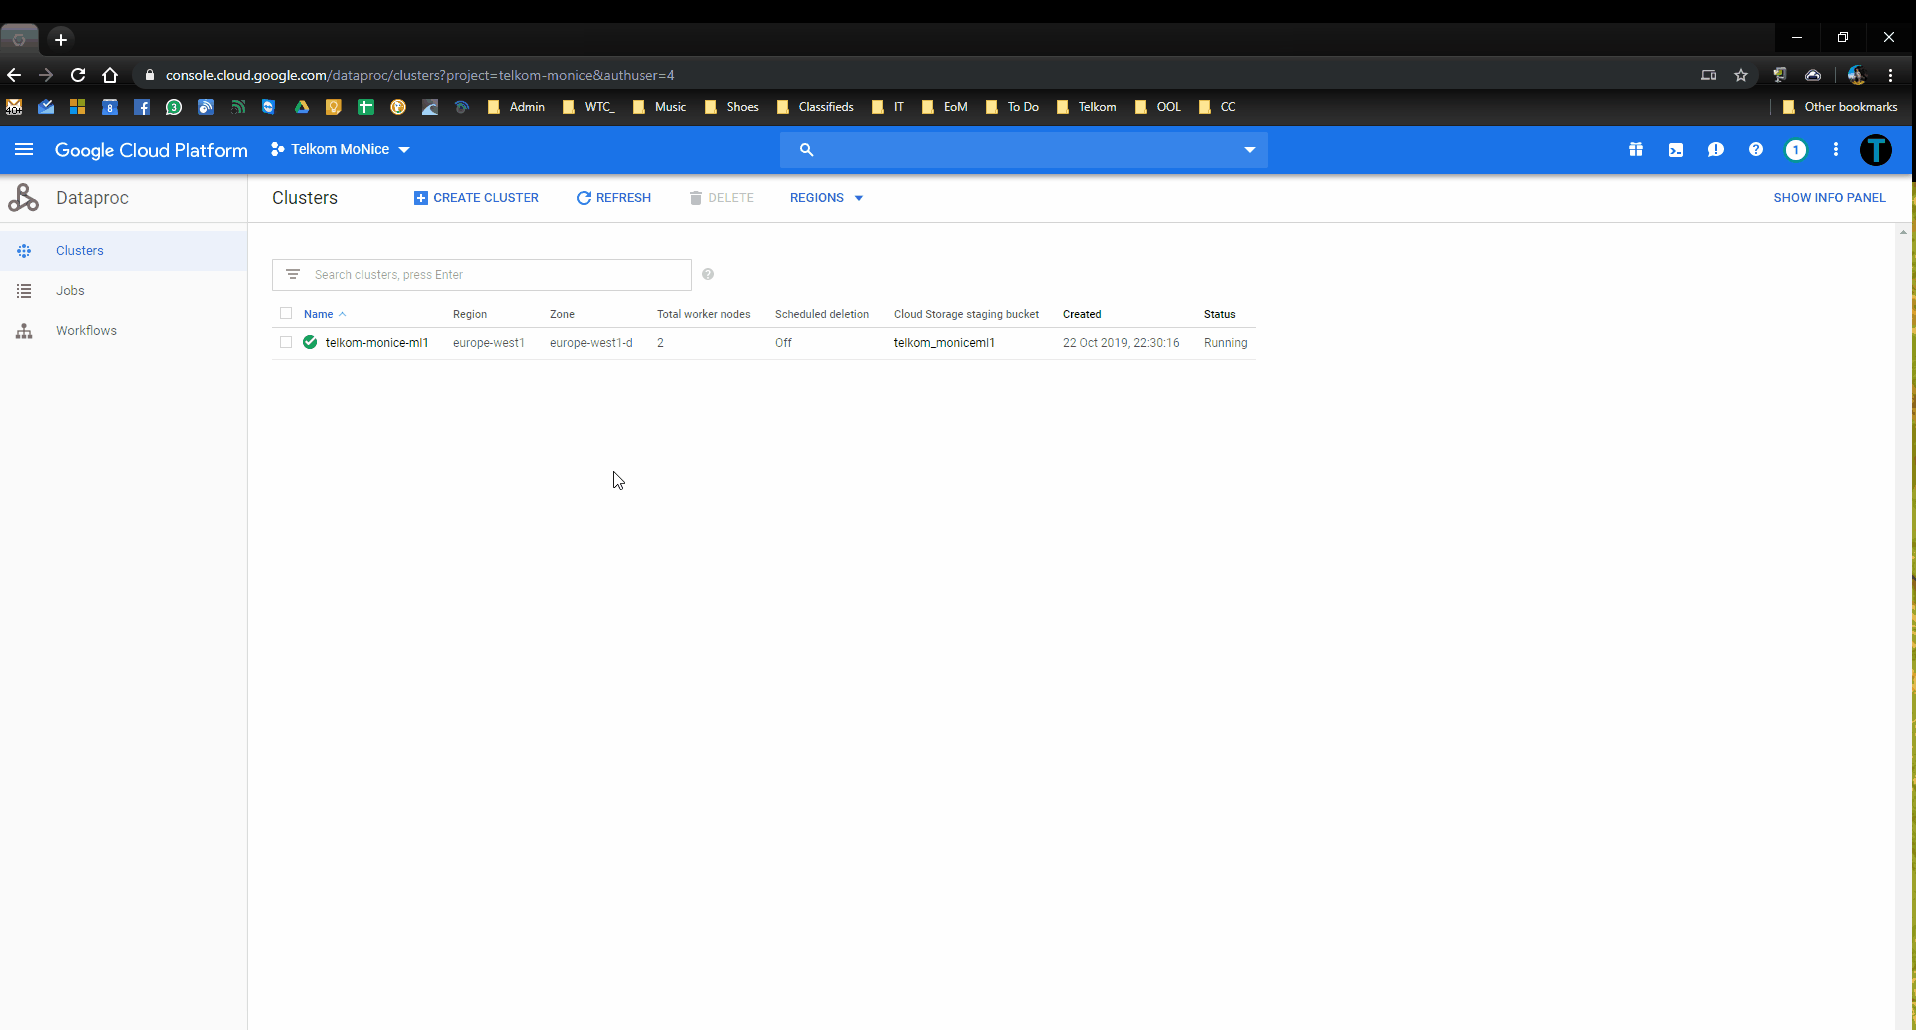Open a new browser tab with plus

[61, 40]
